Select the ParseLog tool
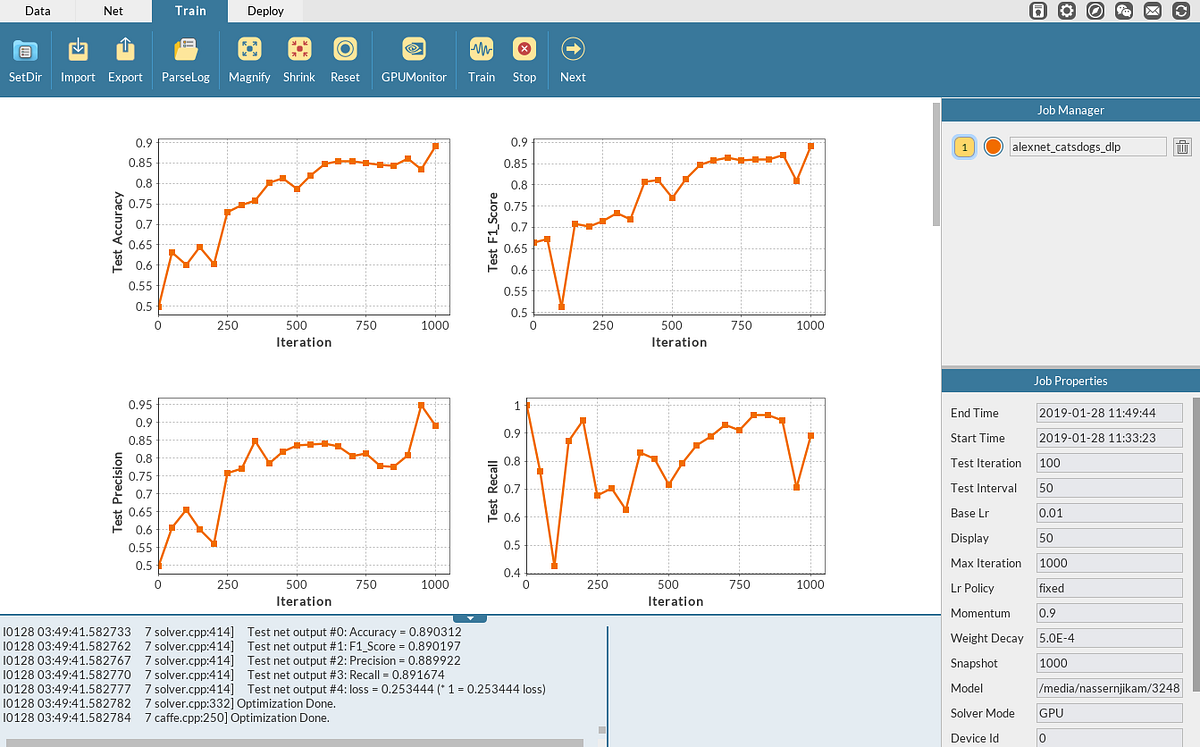This screenshot has width=1200, height=747. (185, 58)
